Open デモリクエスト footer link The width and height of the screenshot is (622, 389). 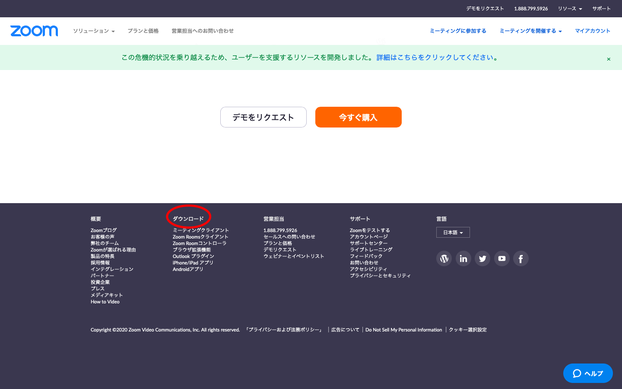280,250
